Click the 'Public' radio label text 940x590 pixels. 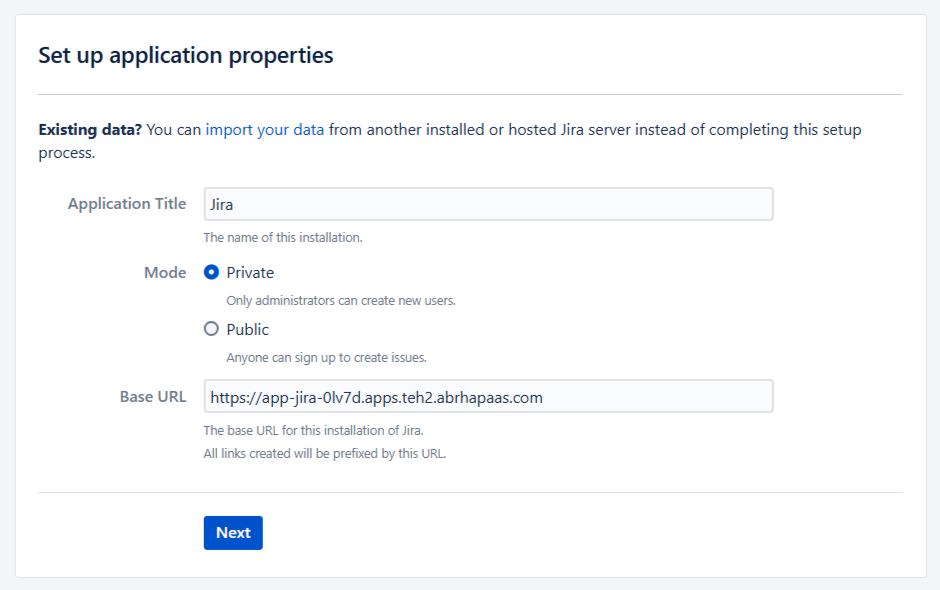(248, 329)
